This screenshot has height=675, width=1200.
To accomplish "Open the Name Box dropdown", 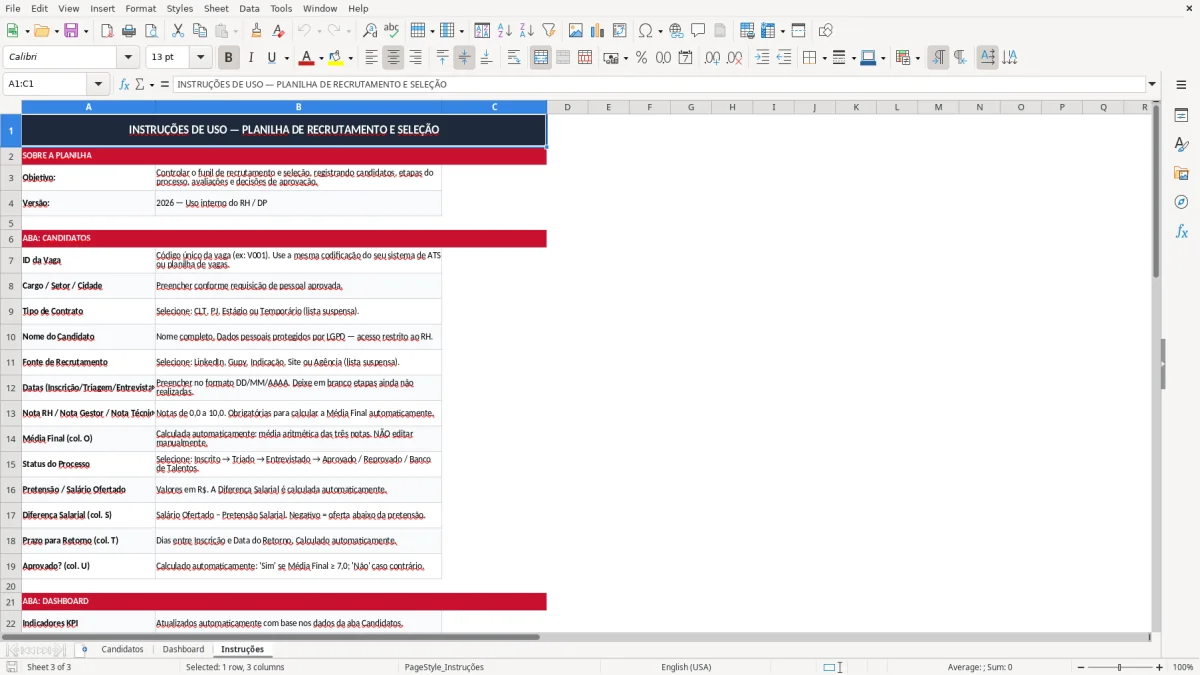I will pos(98,85).
